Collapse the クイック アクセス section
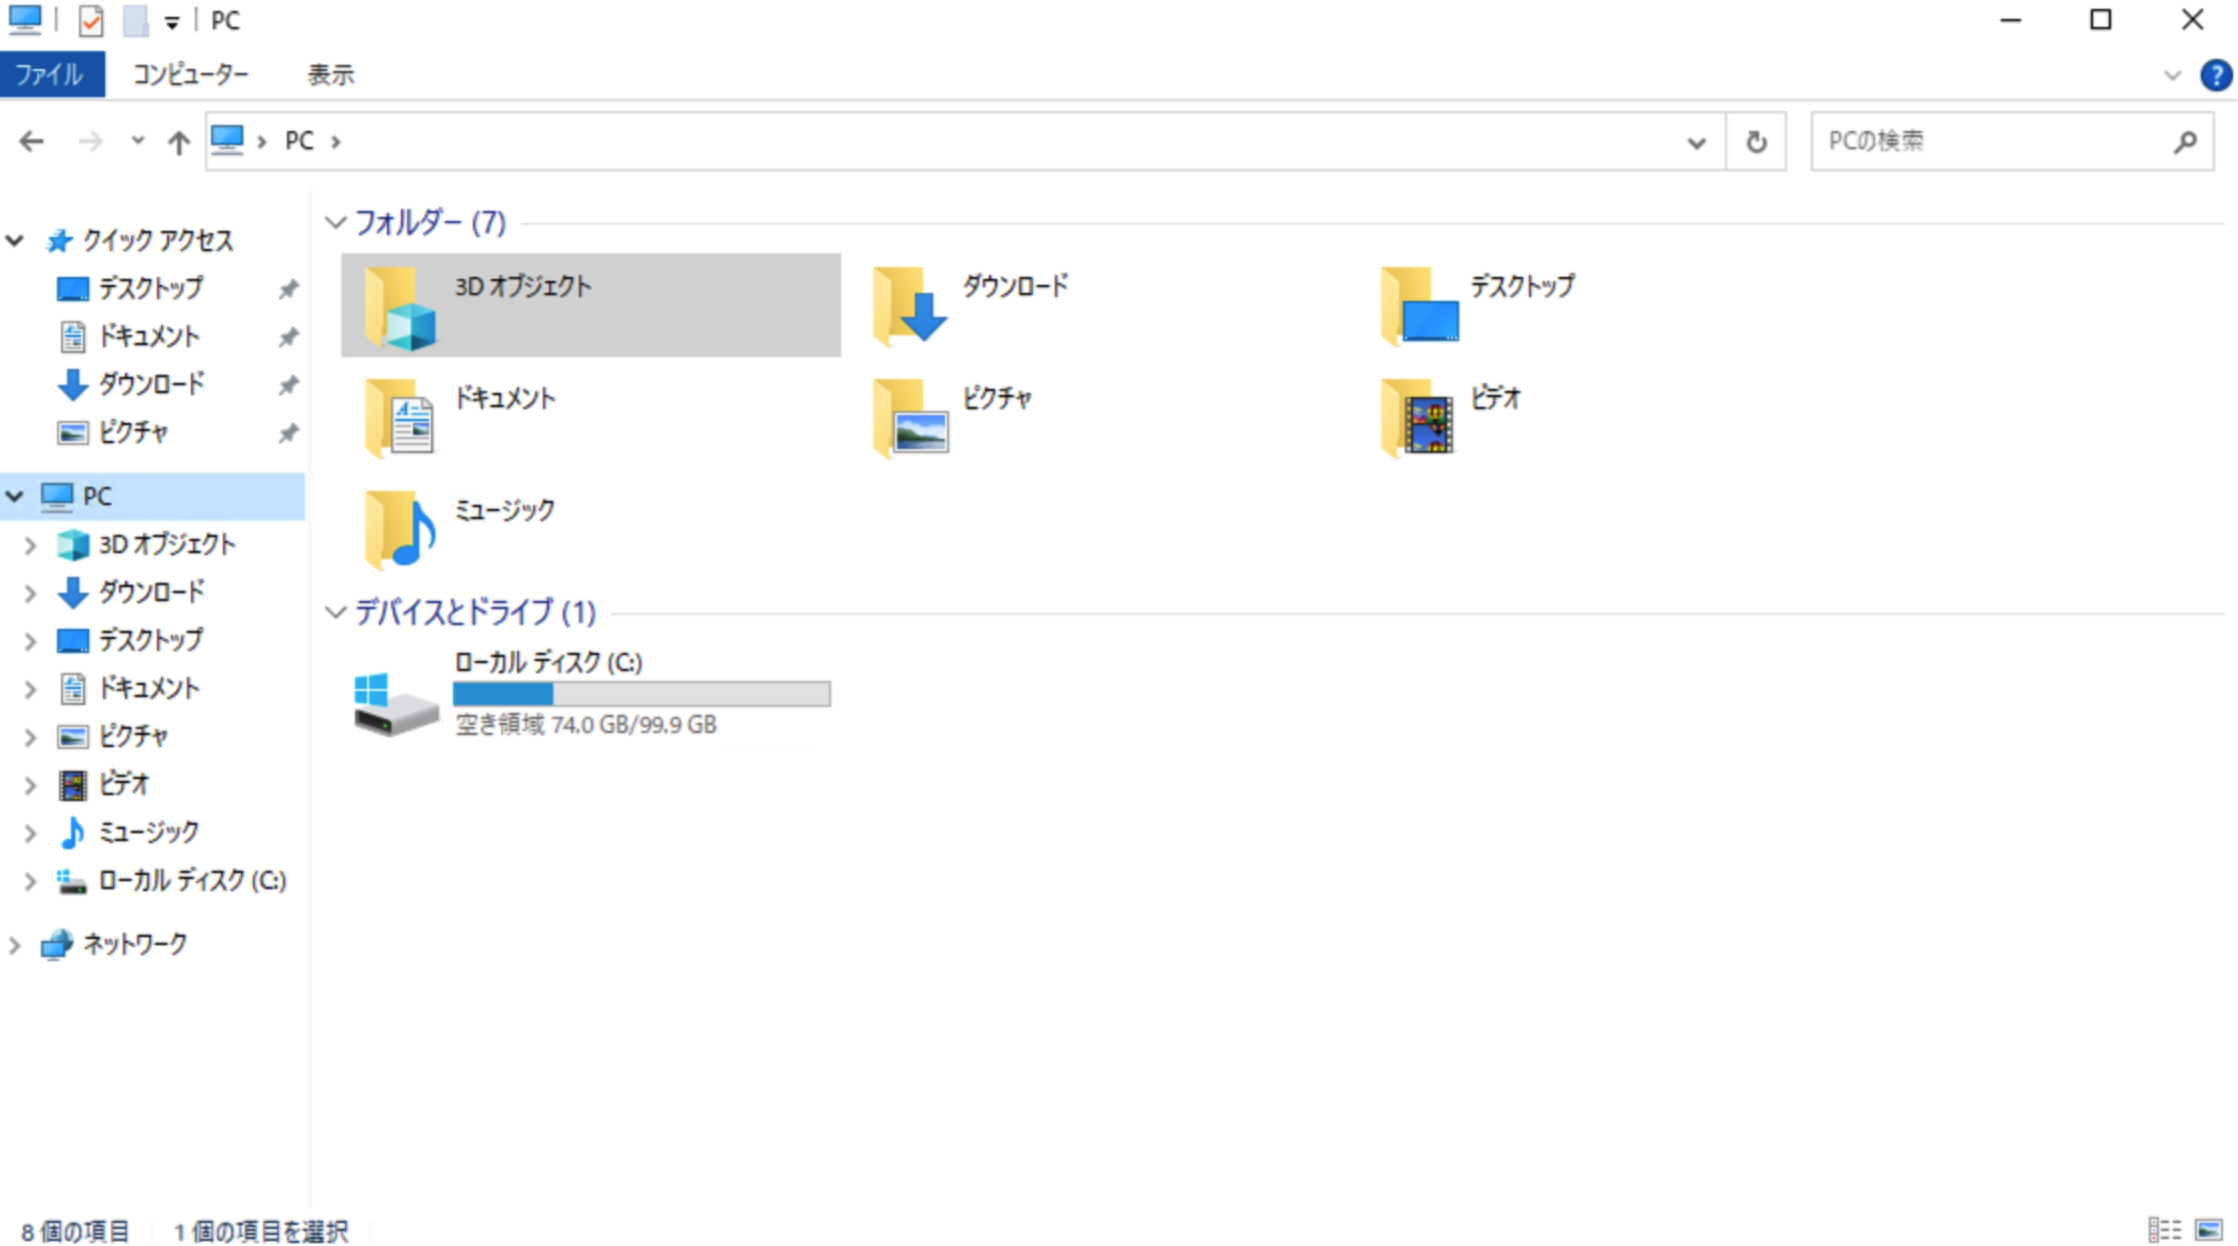2238x1246 pixels. pos(14,240)
